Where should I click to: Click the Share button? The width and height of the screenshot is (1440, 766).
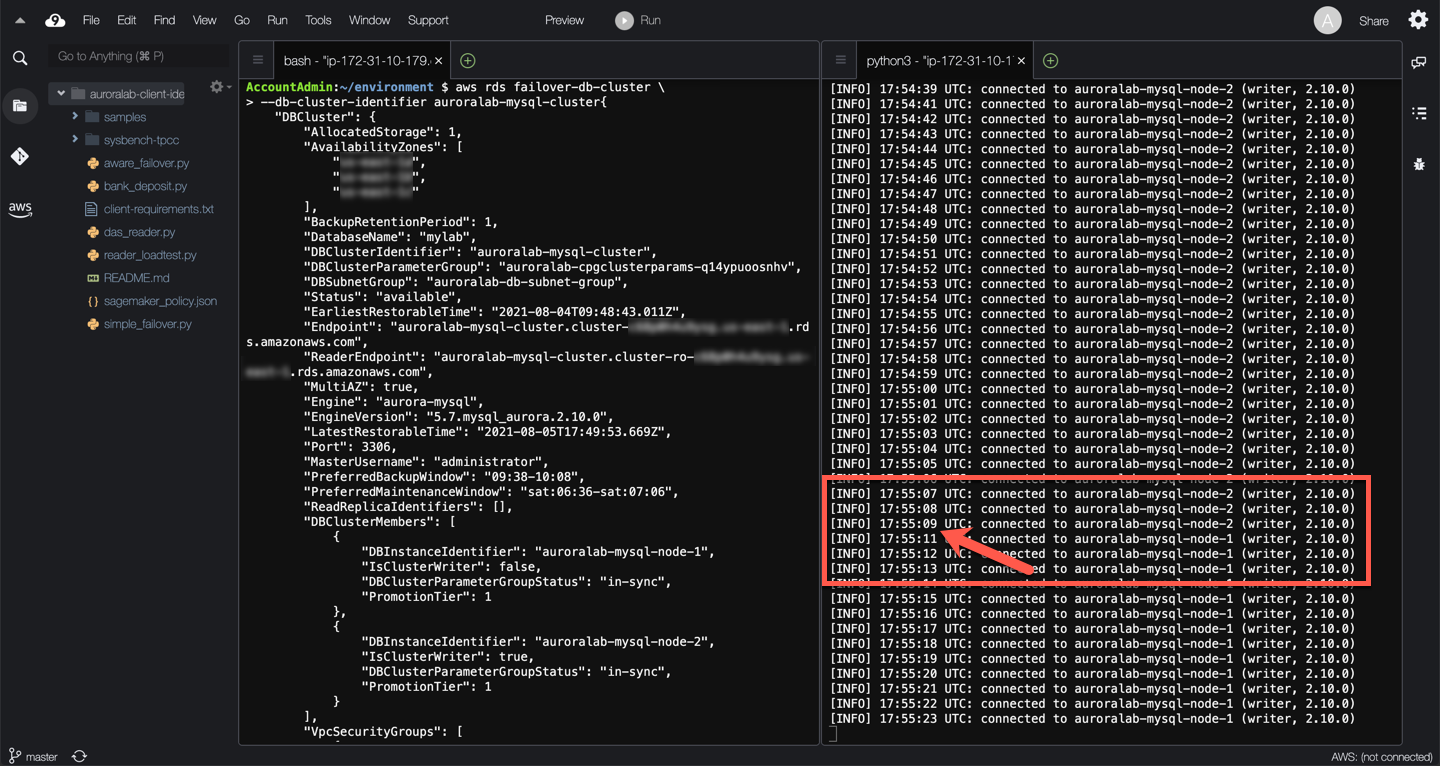[x=1373, y=21]
